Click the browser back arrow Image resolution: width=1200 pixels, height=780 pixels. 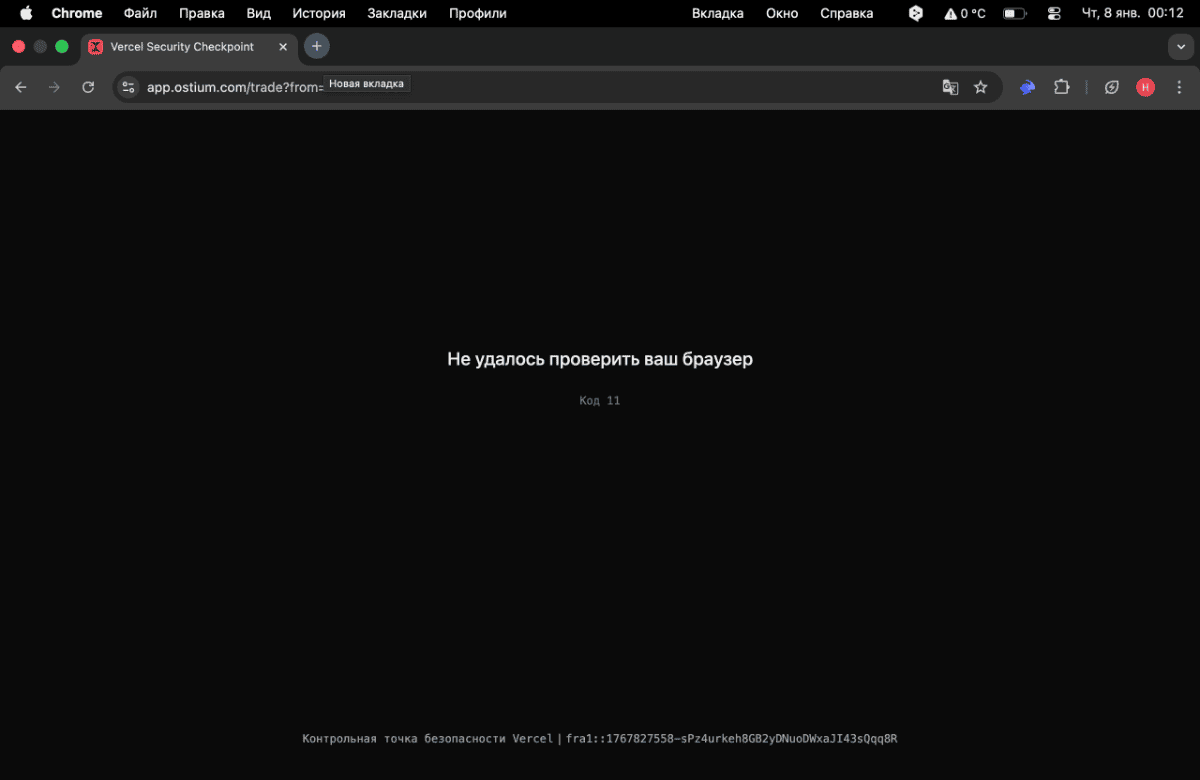(x=21, y=87)
